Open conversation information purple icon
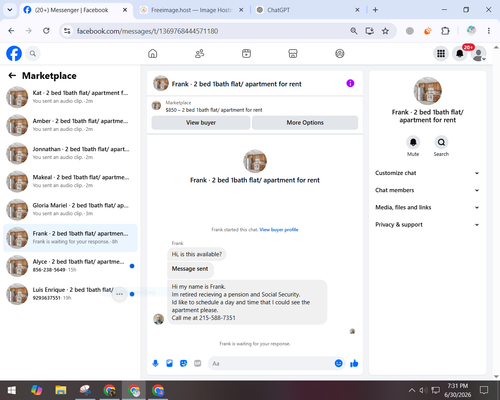Image resolution: width=500 pixels, height=400 pixels. click(x=350, y=83)
